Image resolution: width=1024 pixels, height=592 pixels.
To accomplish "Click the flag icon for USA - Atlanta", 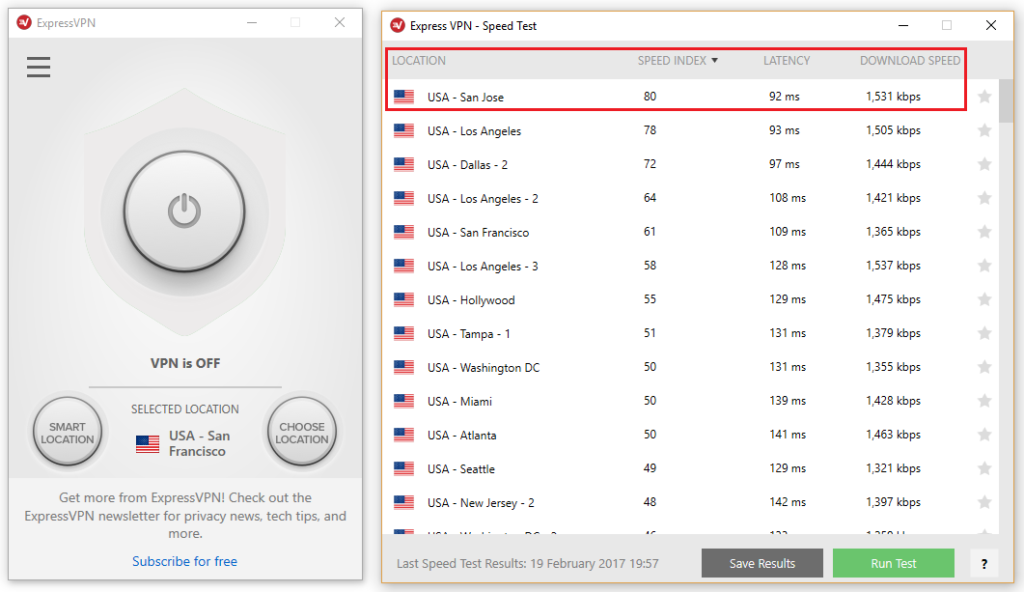I will 404,435.
